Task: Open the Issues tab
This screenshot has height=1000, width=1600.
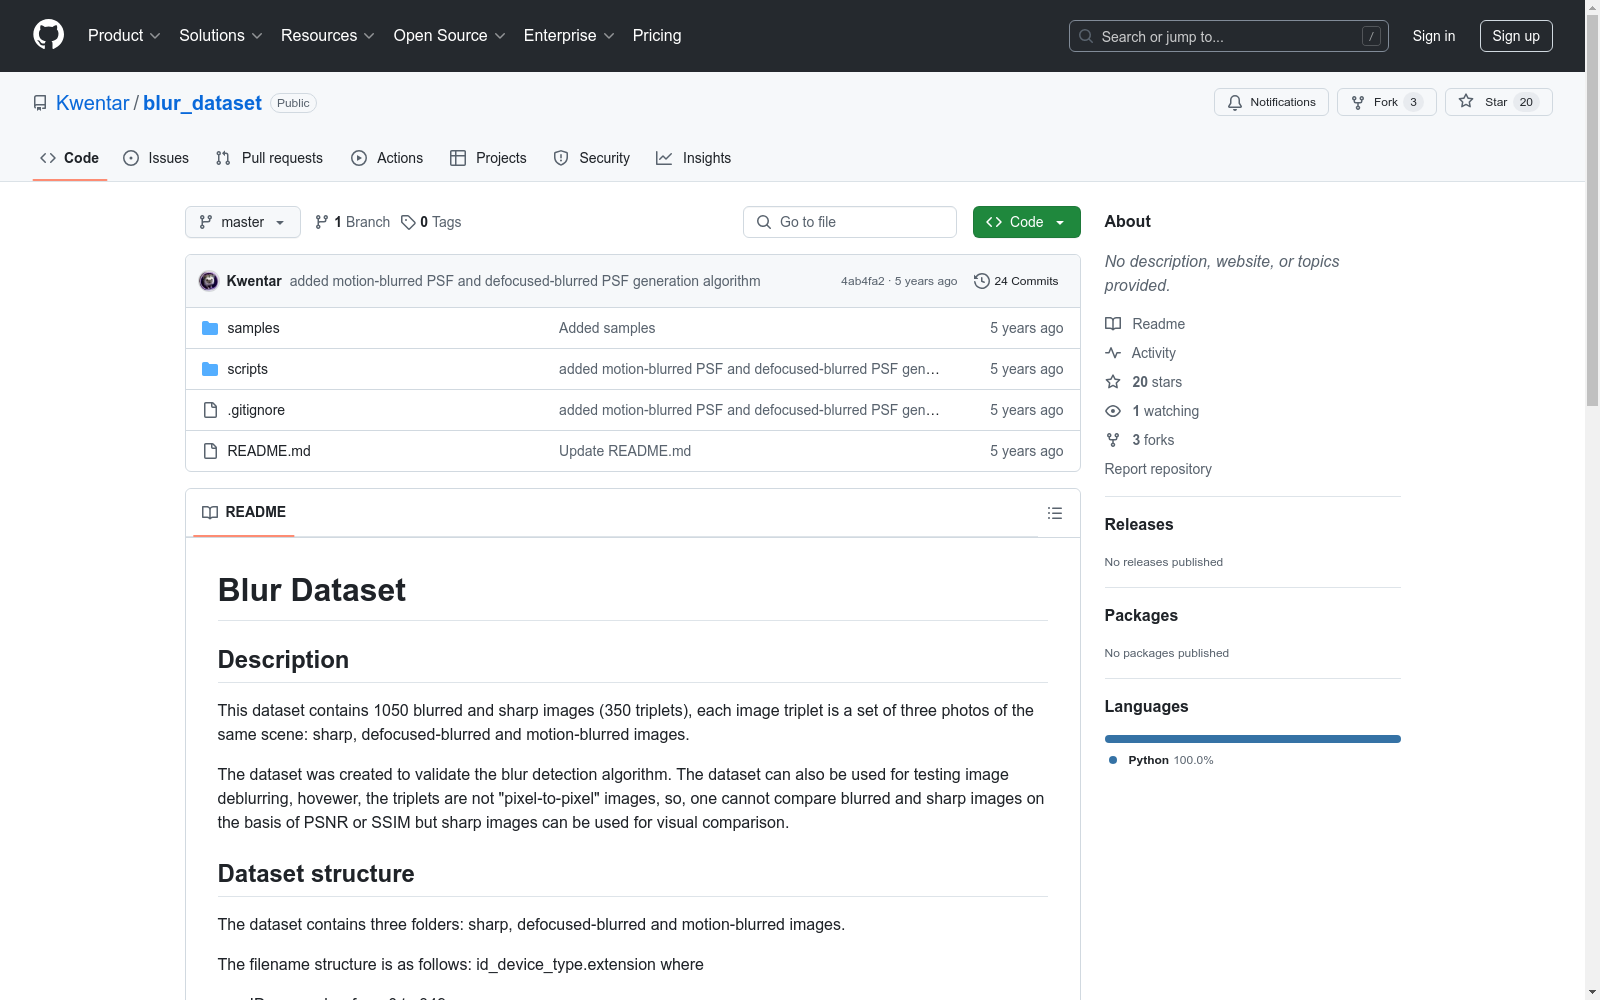Action: coord(156,158)
